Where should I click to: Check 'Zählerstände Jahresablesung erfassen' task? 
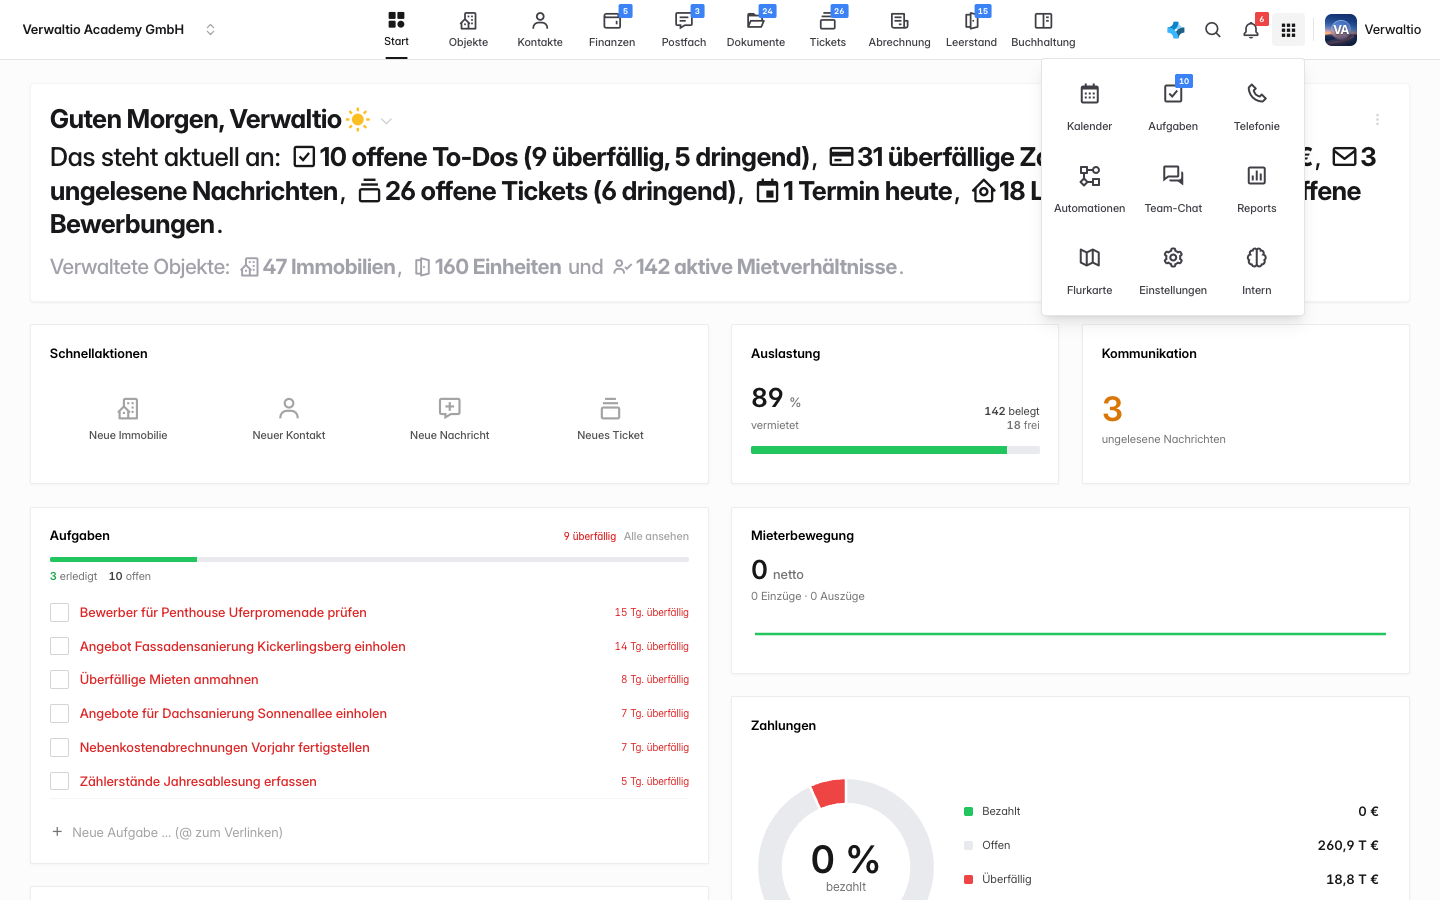[x=60, y=782]
